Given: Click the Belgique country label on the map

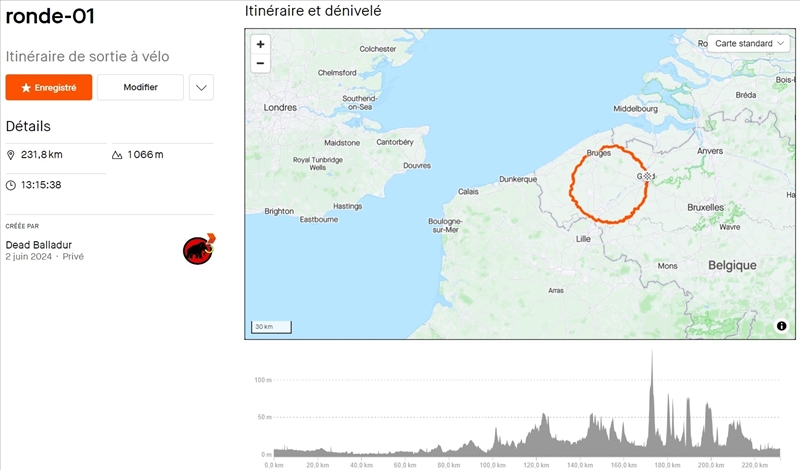Looking at the screenshot, I should tap(732, 265).
